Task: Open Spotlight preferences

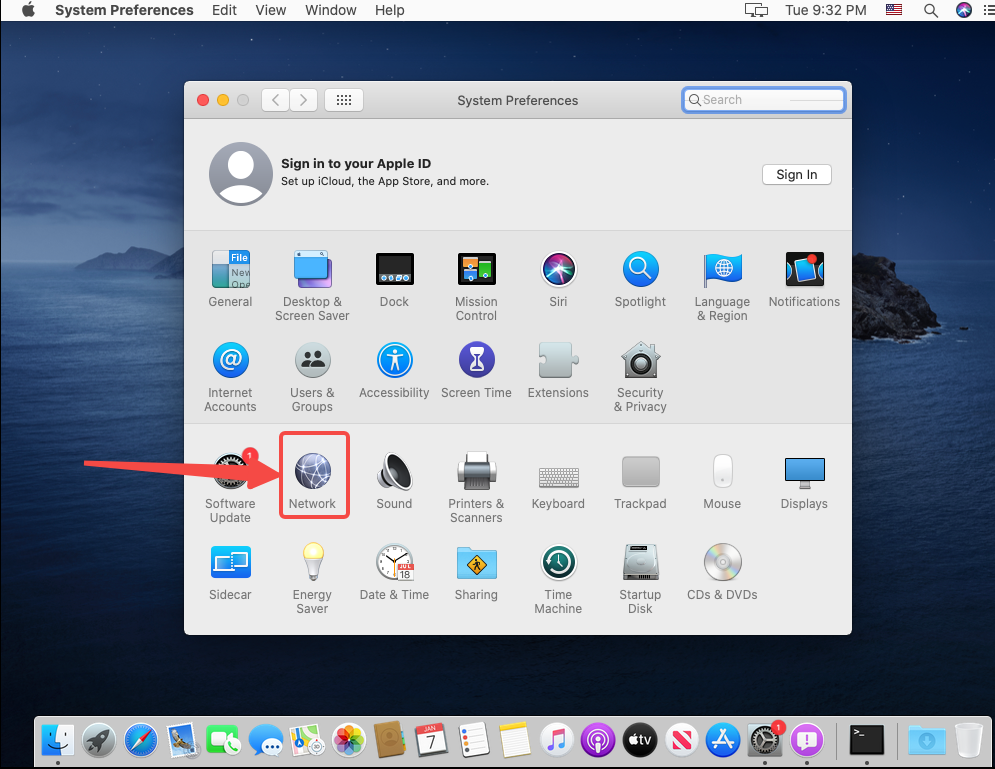Action: click(x=640, y=279)
